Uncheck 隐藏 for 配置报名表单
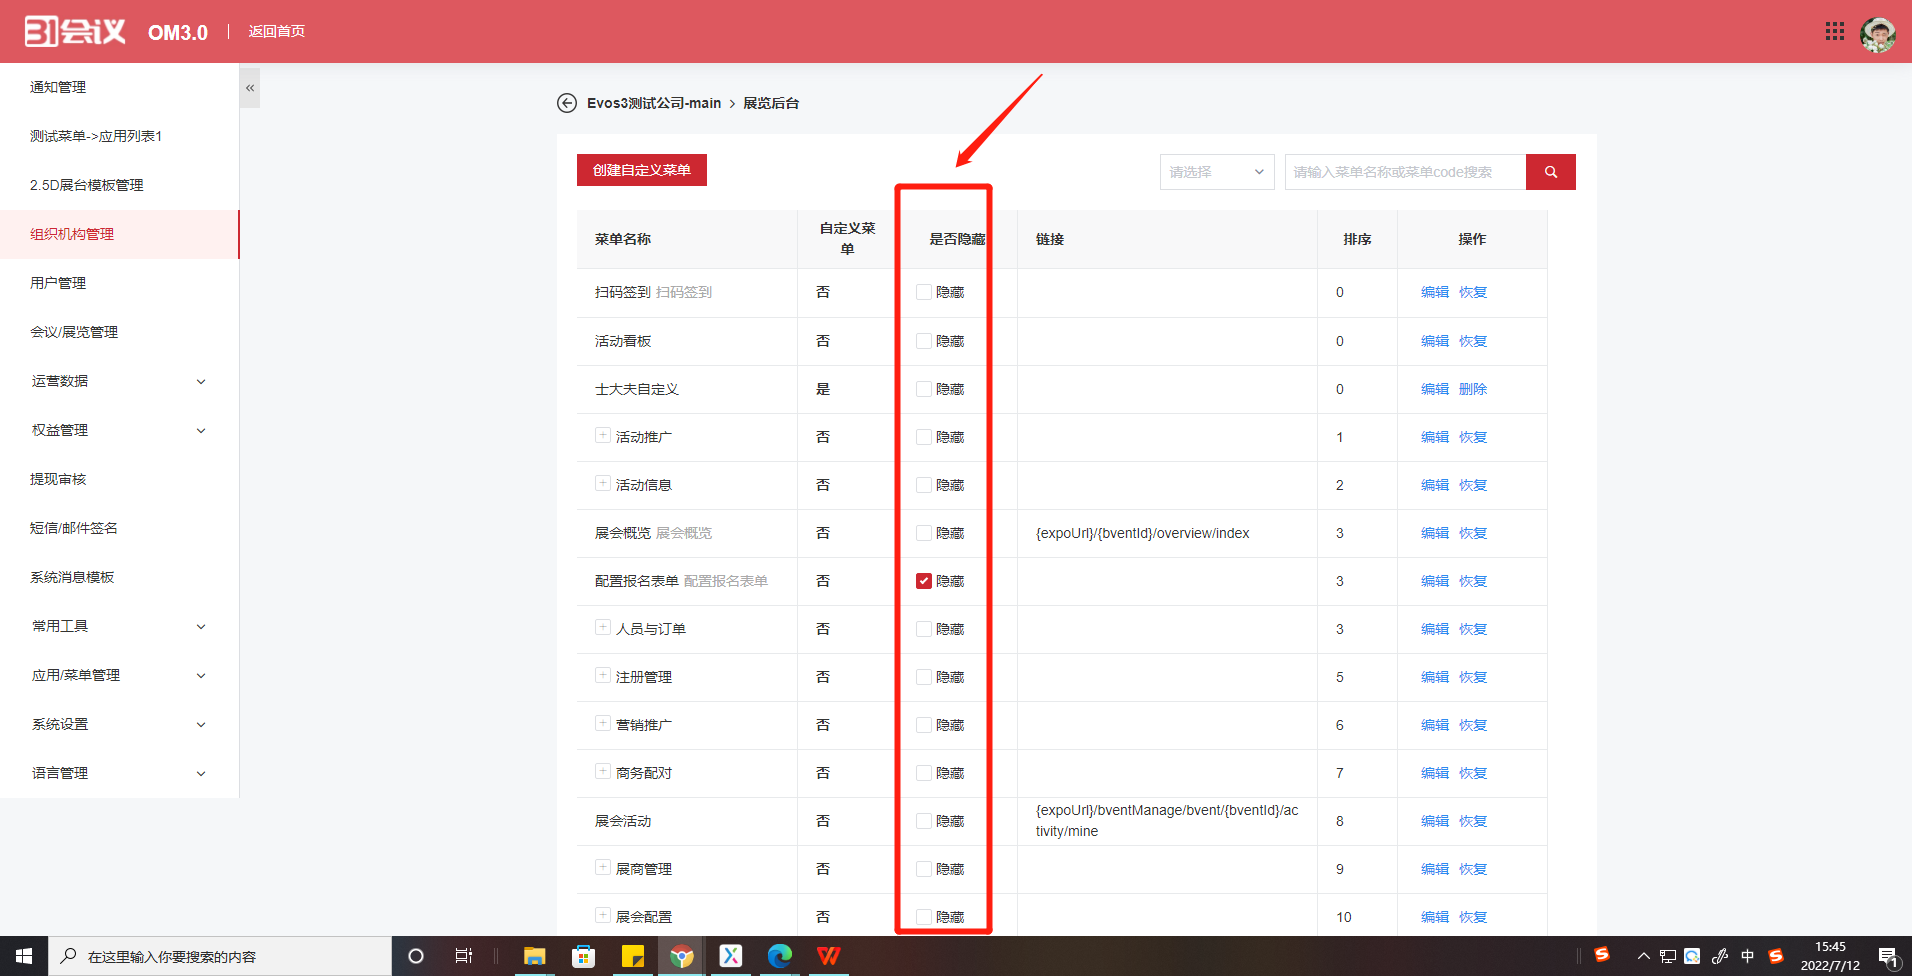 [x=922, y=581]
